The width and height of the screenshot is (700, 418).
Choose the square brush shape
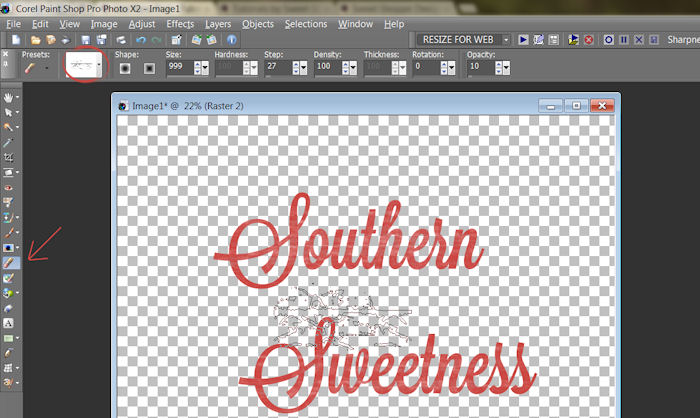click(149, 69)
